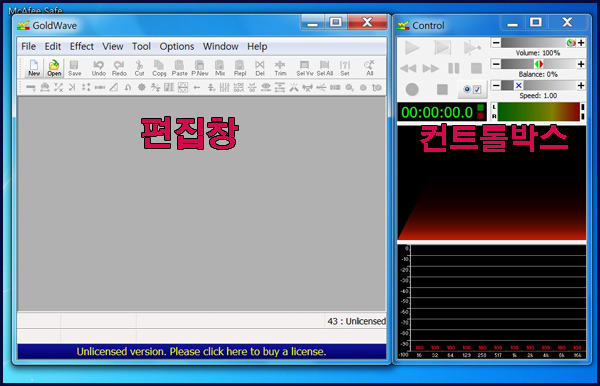
Task: Decrease balance with the minus button
Action: pyautogui.click(x=496, y=64)
